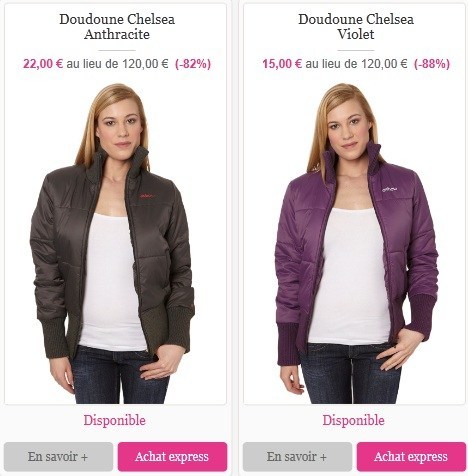Viewport: 468px width, 476px height.
Task: Buy Anthracite jacket with Achat express
Action: [x=172, y=456]
